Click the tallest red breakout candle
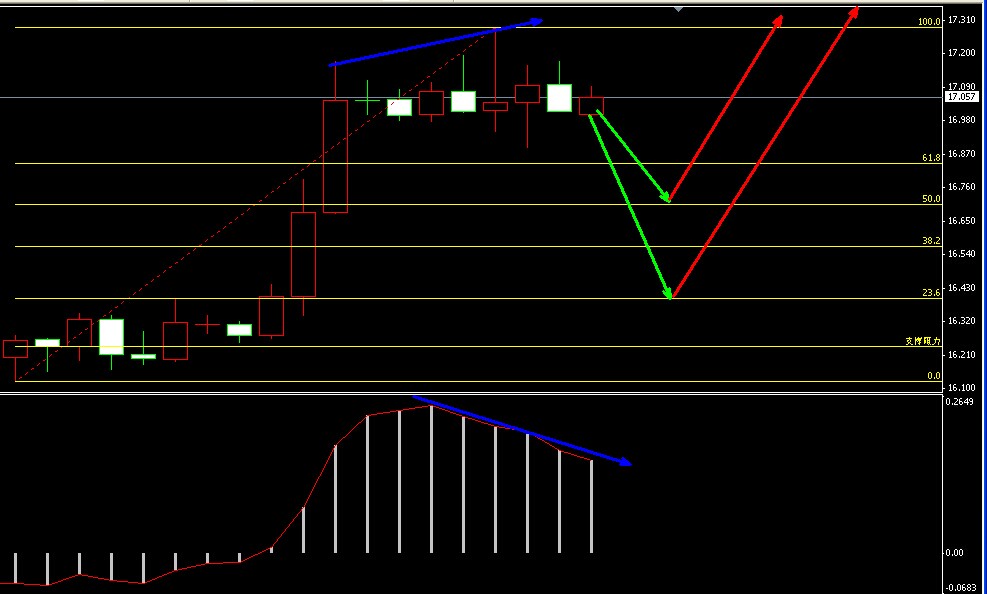The height and width of the screenshot is (594, 987). tap(335, 156)
